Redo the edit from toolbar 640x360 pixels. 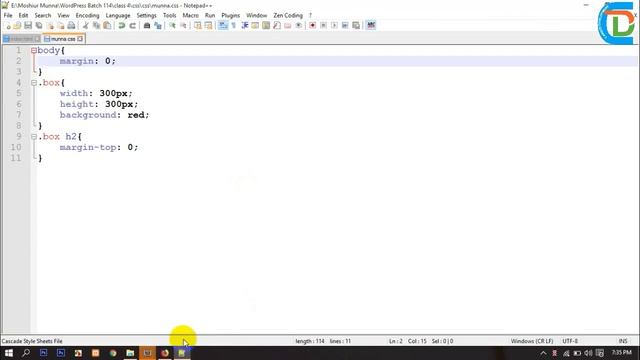coord(132,26)
